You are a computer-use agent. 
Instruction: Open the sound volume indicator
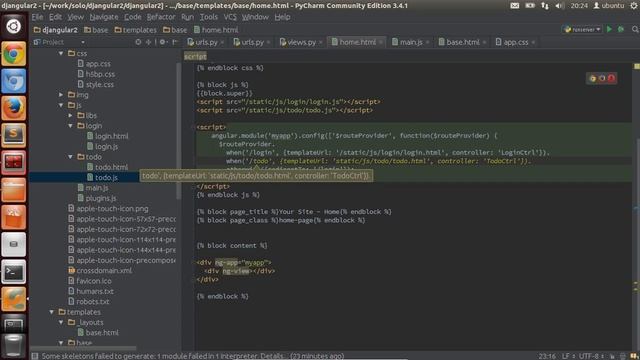(x=560, y=6)
